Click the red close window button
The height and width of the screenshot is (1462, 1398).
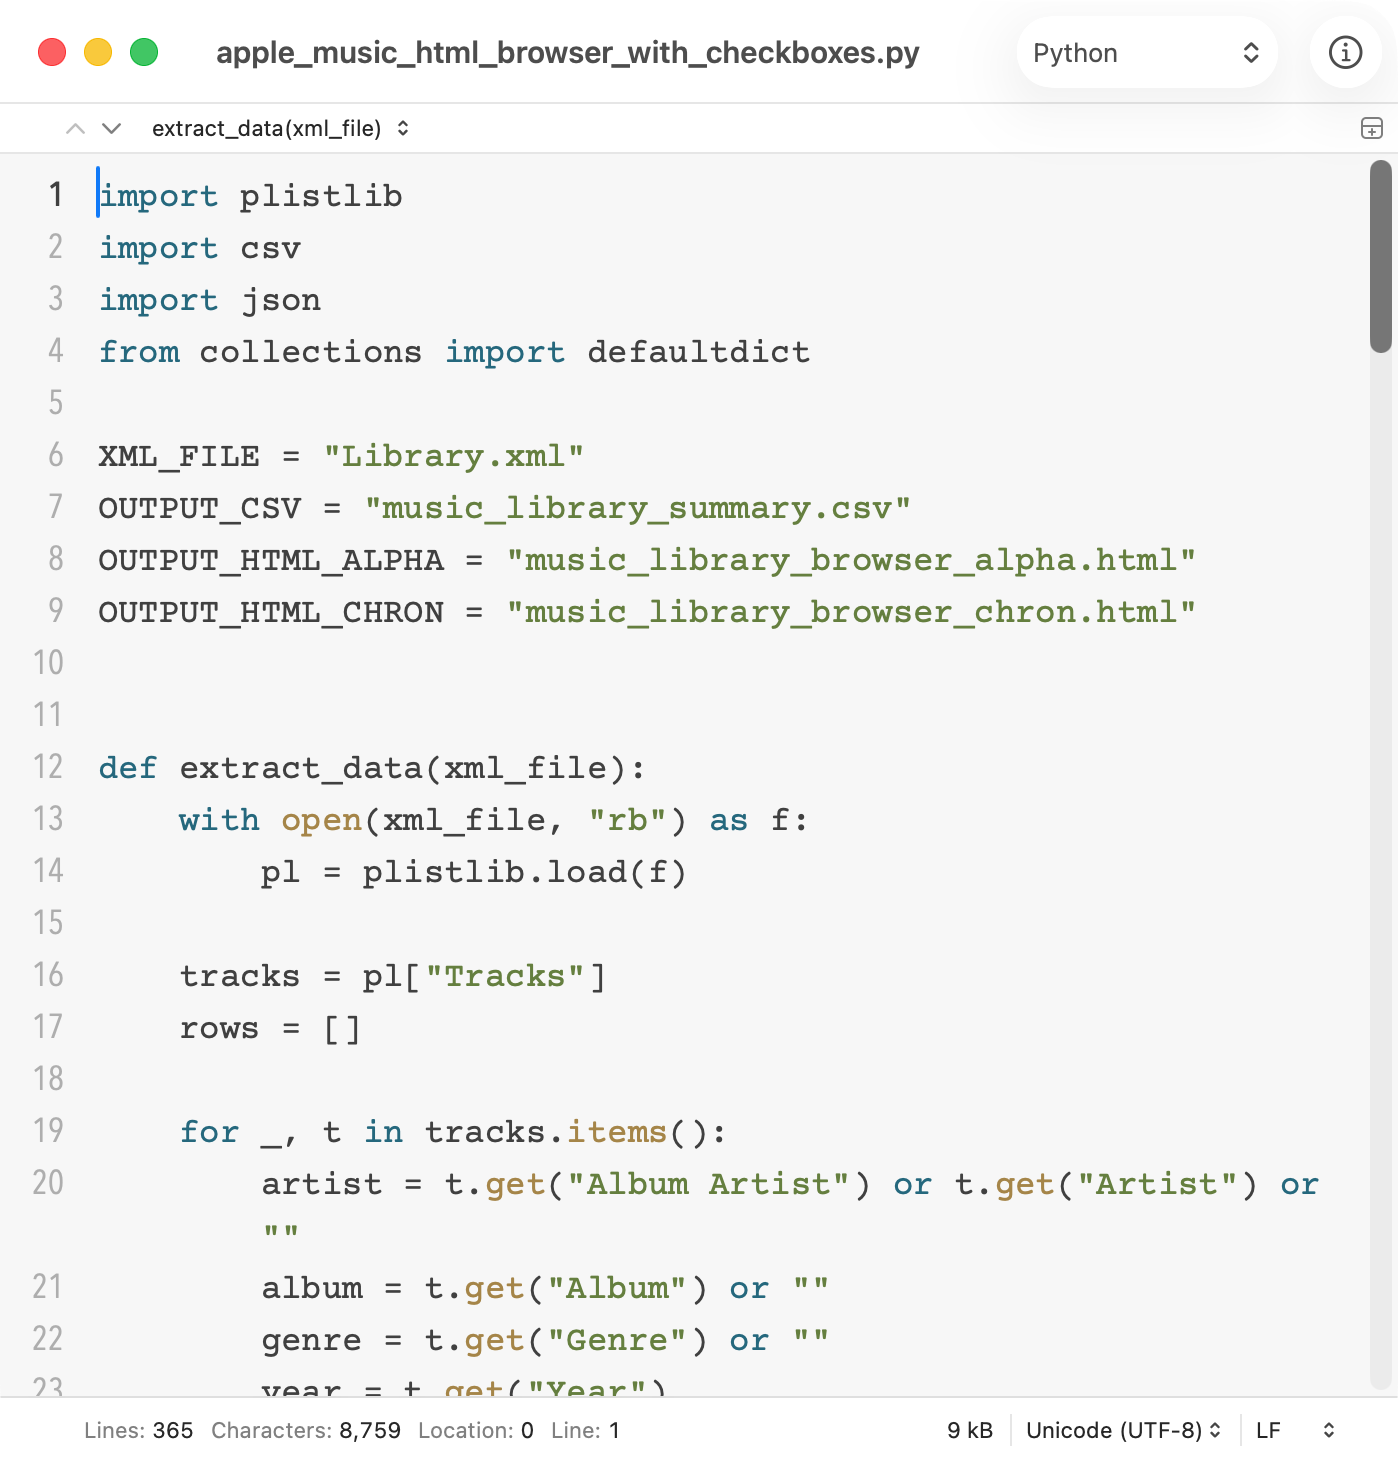click(x=52, y=52)
